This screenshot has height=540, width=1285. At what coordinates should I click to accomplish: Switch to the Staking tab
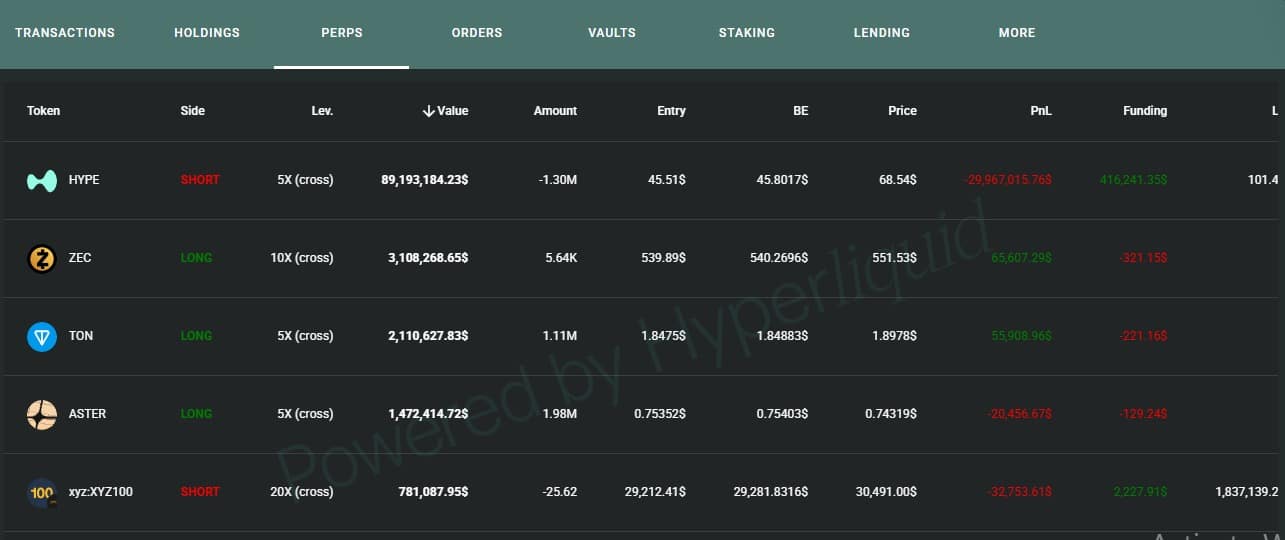(747, 33)
